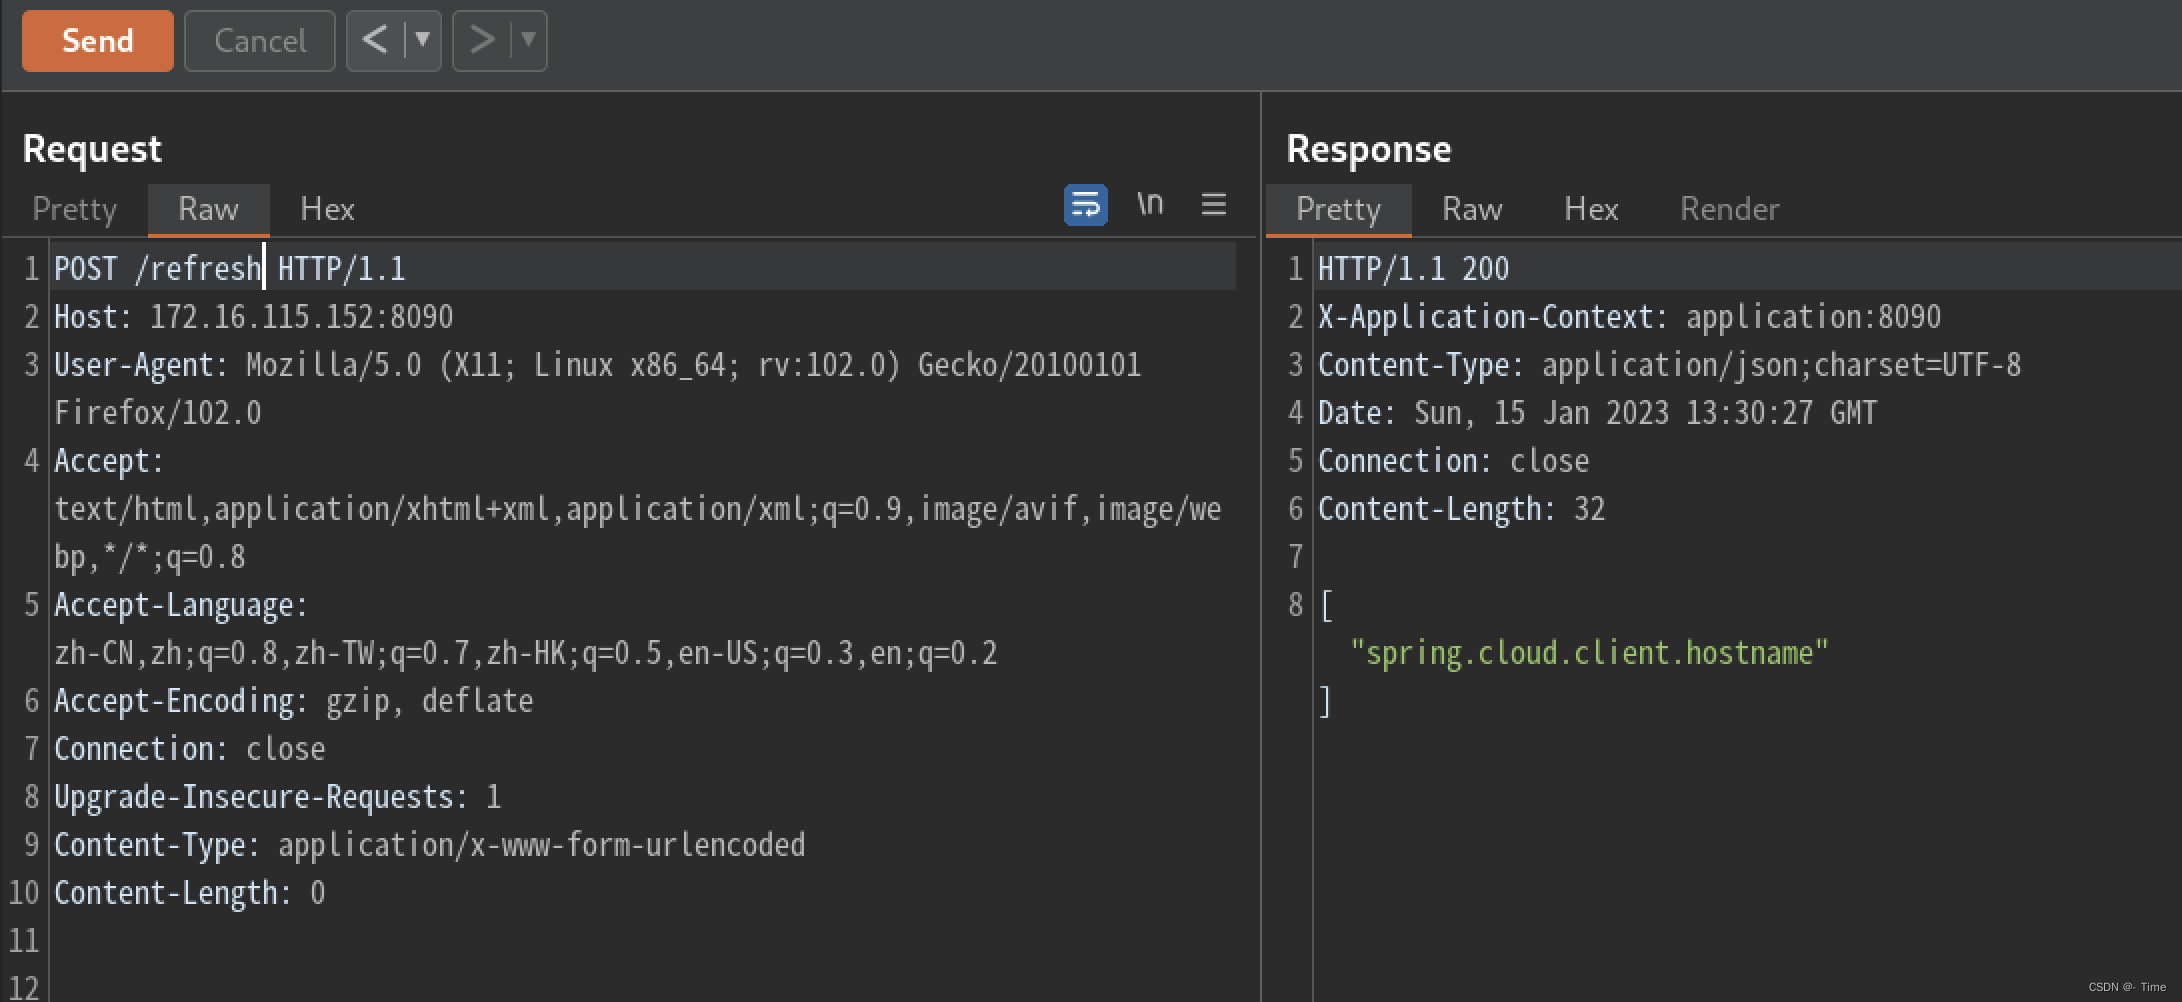
Task: Click the Upgrade-Insecure-Requests: 1 line
Action: pyautogui.click(x=278, y=797)
